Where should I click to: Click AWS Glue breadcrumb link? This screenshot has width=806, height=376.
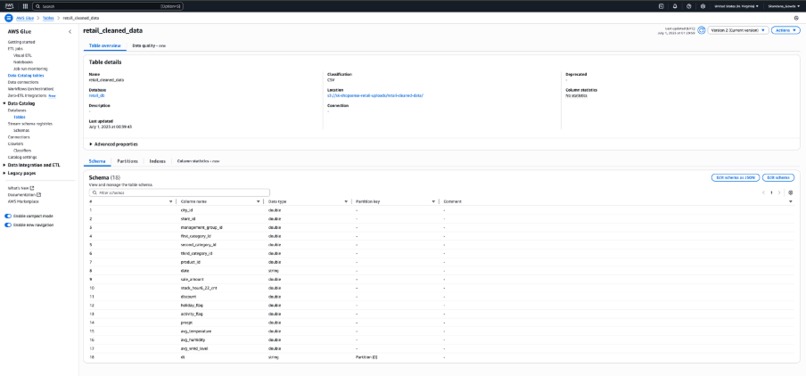pyautogui.click(x=26, y=18)
